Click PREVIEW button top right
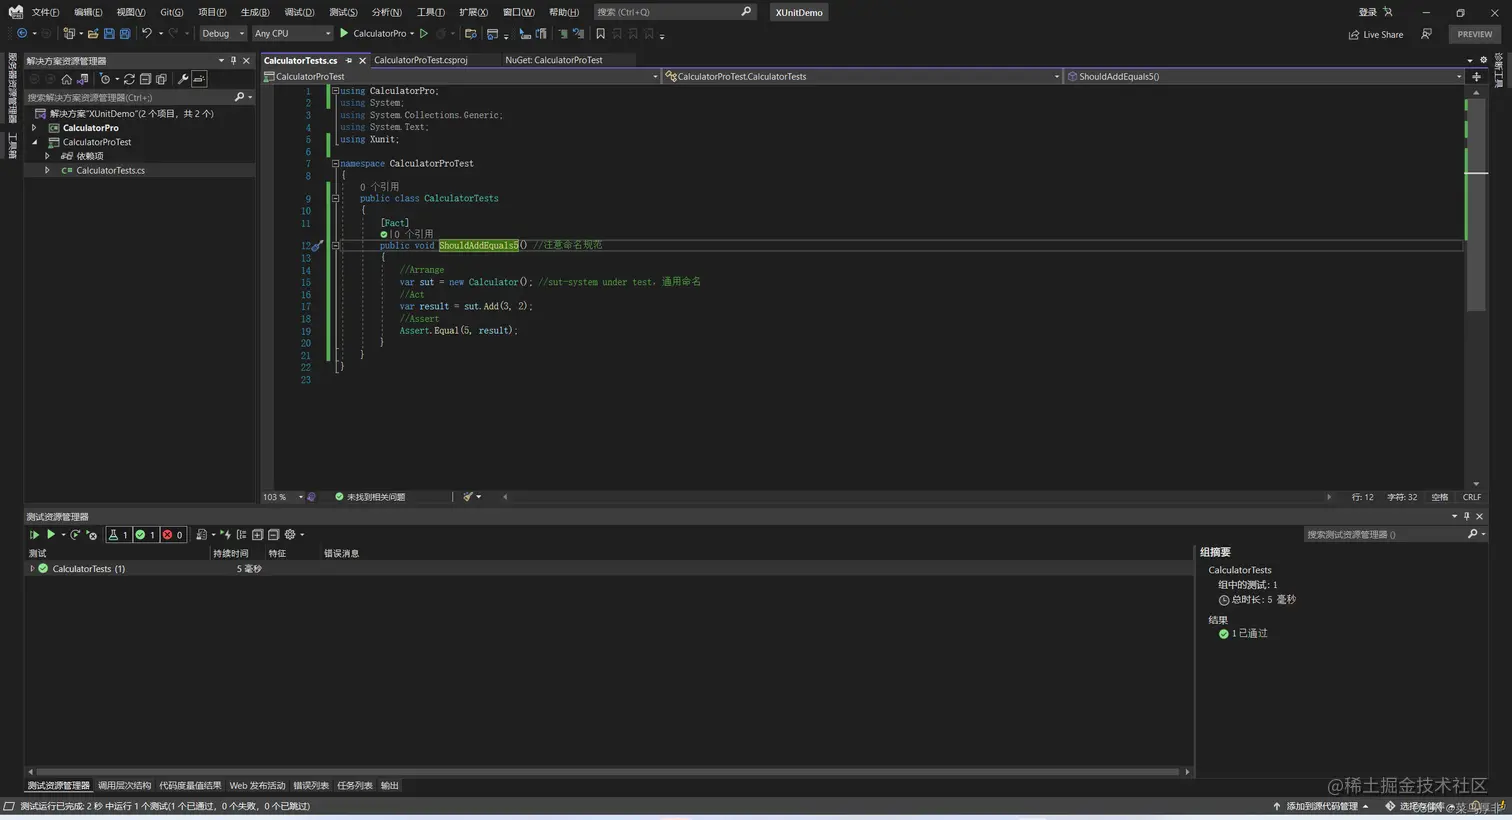 pos(1474,34)
